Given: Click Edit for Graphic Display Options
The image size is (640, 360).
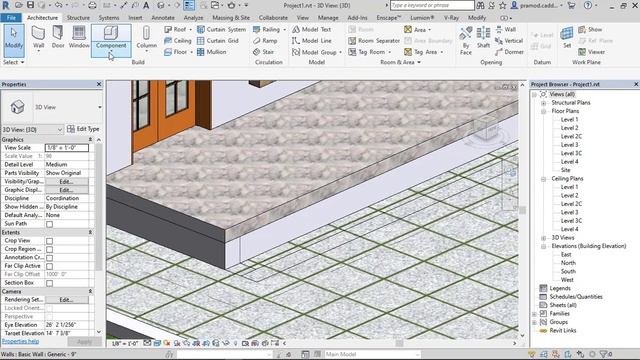Looking at the screenshot, I should point(67,190).
